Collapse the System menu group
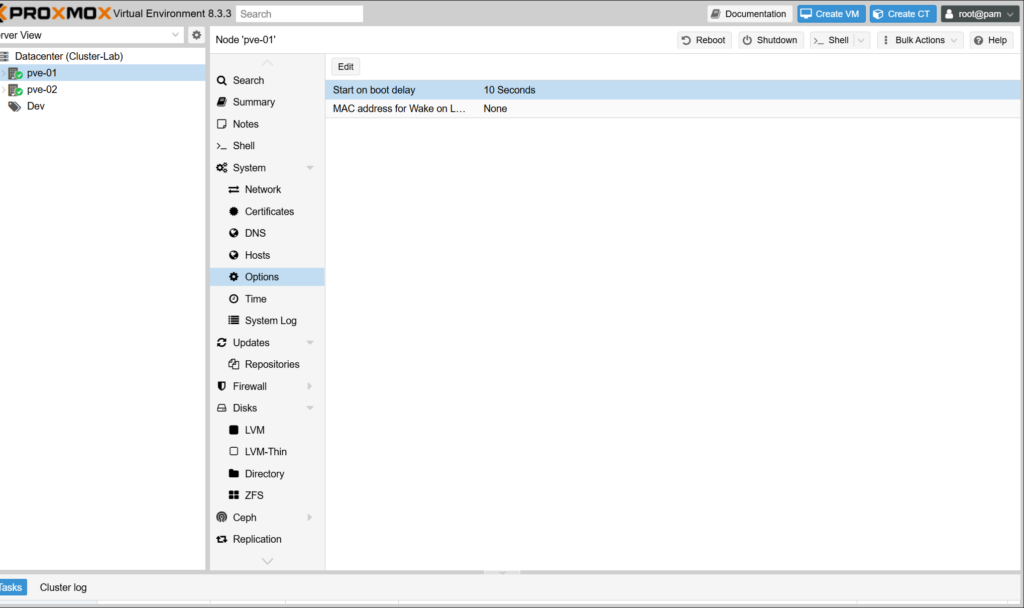Image resolution: width=1024 pixels, height=608 pixels. tap(310, 168)
